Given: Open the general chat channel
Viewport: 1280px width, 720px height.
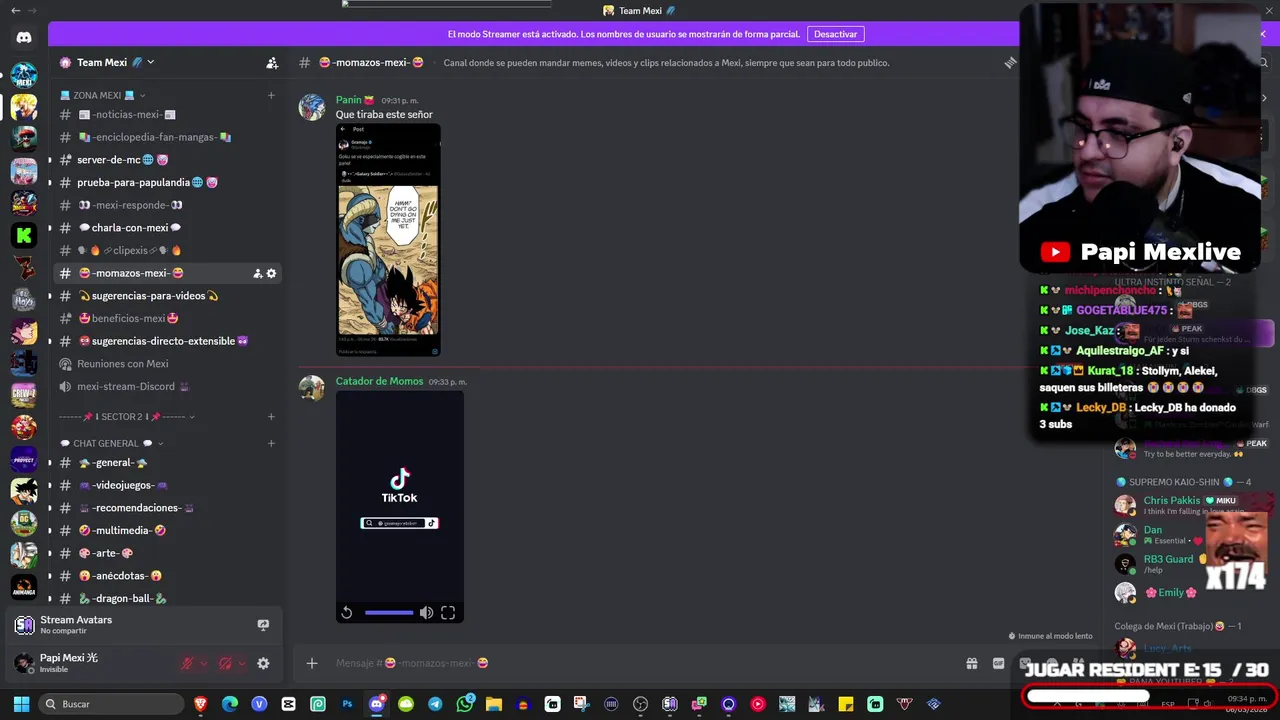Looking at the screenshot, I should [168, 463].
